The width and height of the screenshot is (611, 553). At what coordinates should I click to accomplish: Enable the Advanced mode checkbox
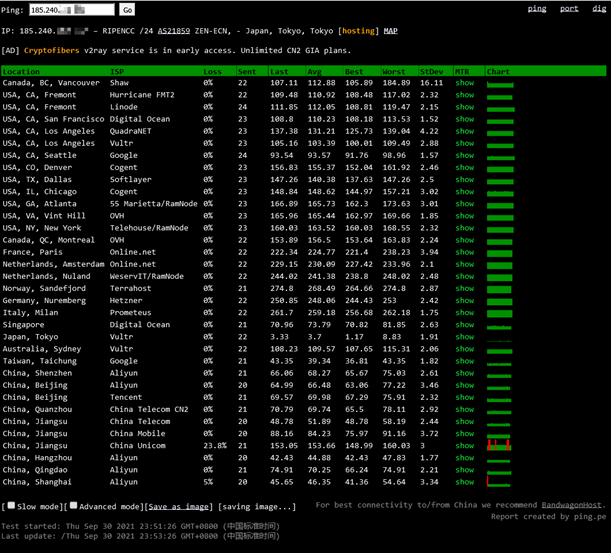(x=73, y=505)
